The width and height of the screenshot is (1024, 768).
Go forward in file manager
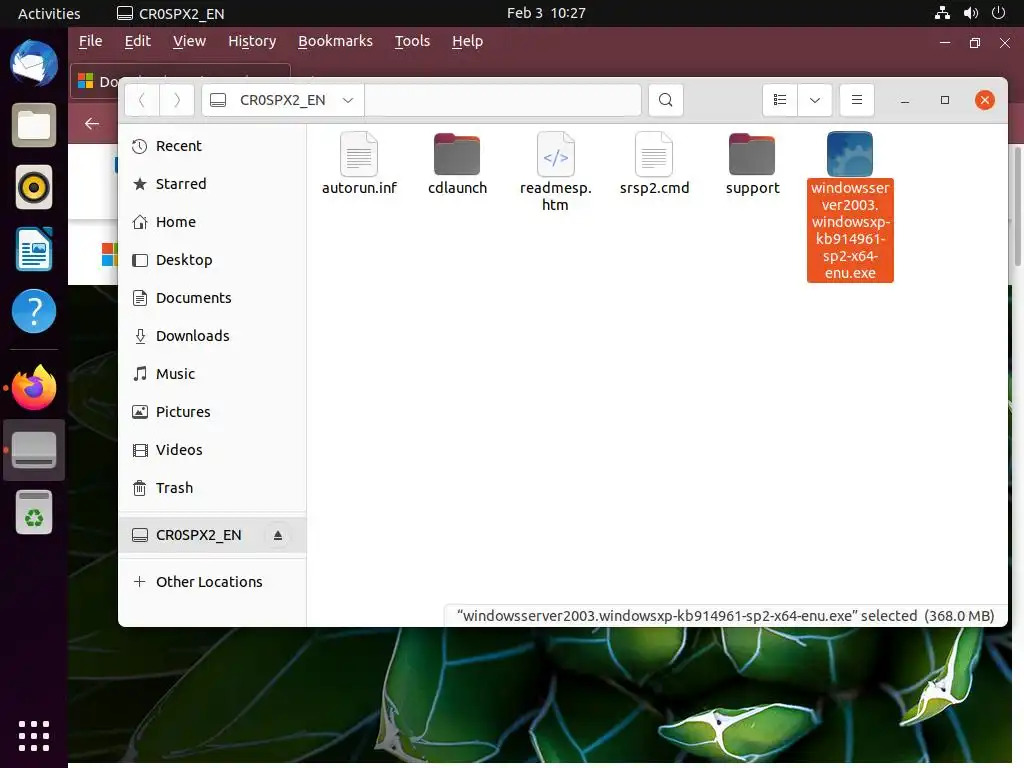(177, 100)
